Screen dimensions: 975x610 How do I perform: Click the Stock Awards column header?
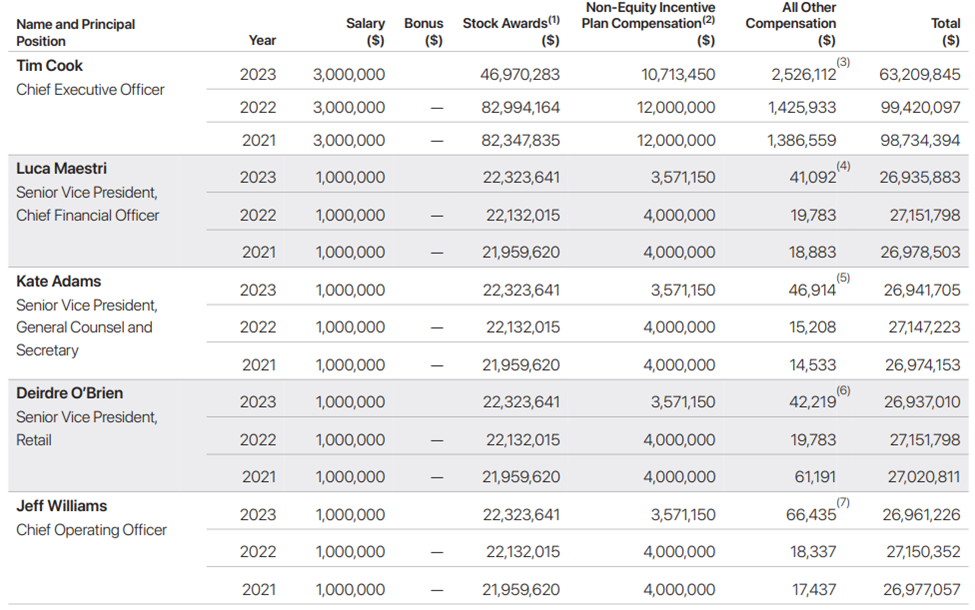[511, 32]
